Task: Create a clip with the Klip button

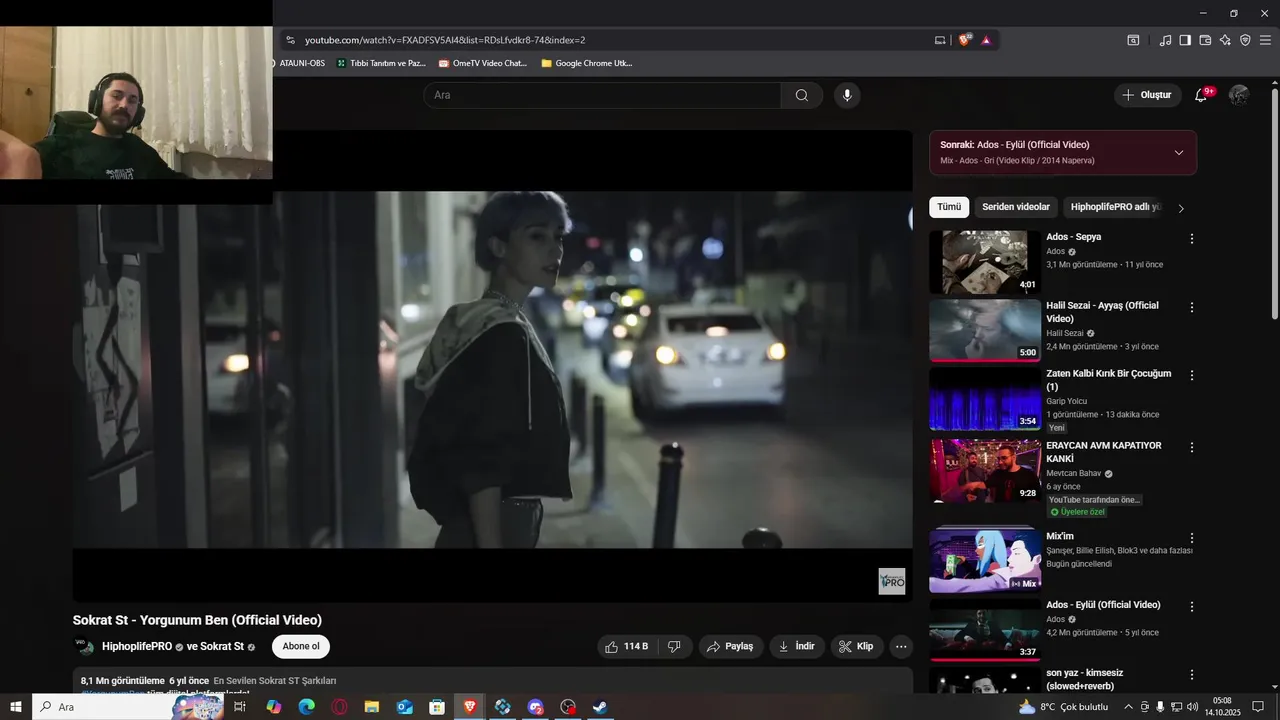Action: point(856,647)
